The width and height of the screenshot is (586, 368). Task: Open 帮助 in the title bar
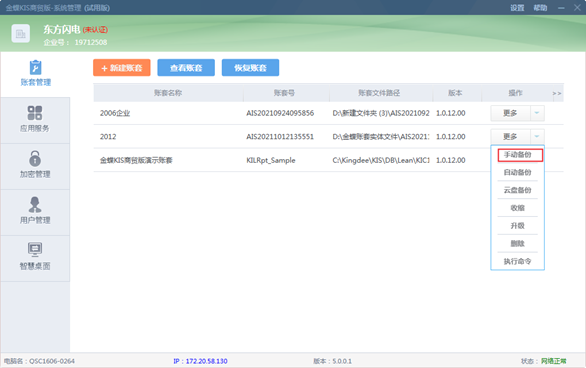540,8
